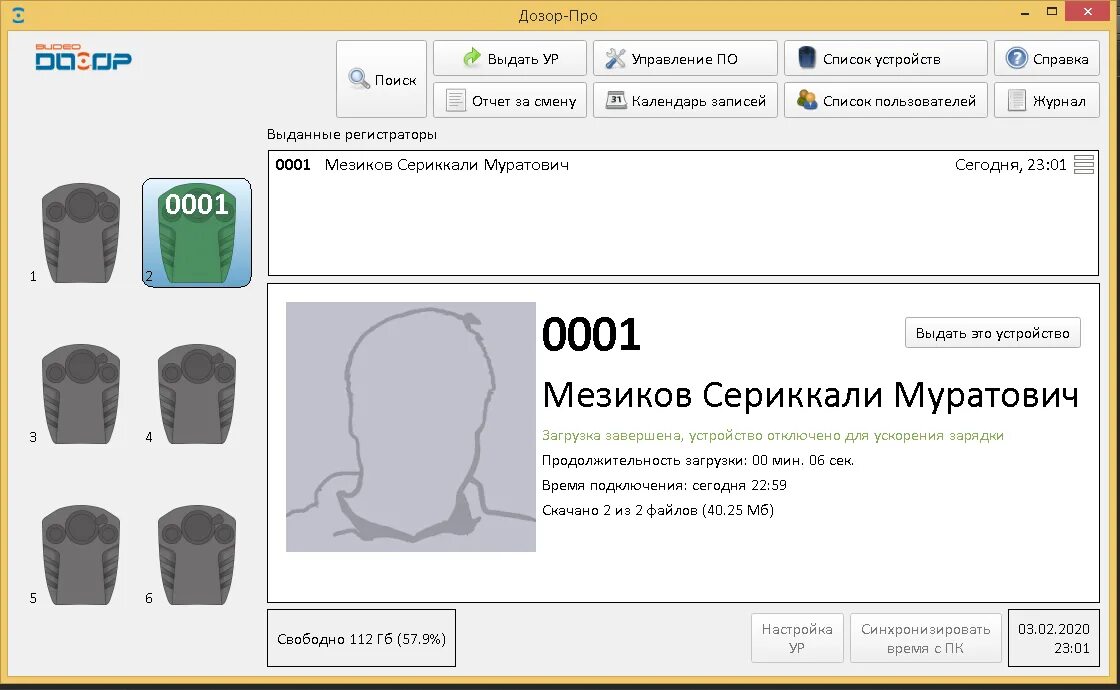
Task: Open Справка help
Action: 1046,59
